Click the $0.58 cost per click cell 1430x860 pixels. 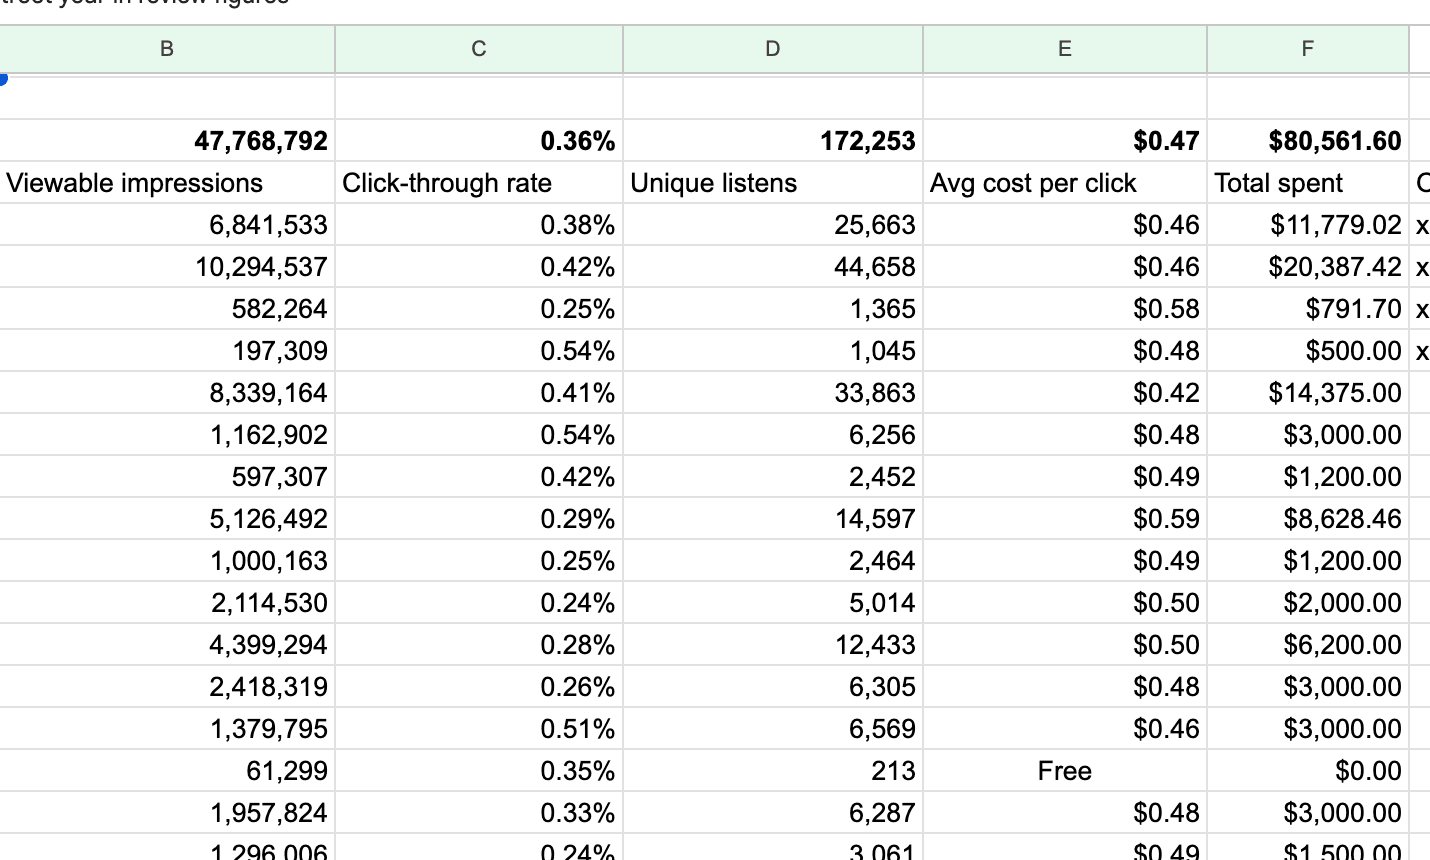(1064, 309)
